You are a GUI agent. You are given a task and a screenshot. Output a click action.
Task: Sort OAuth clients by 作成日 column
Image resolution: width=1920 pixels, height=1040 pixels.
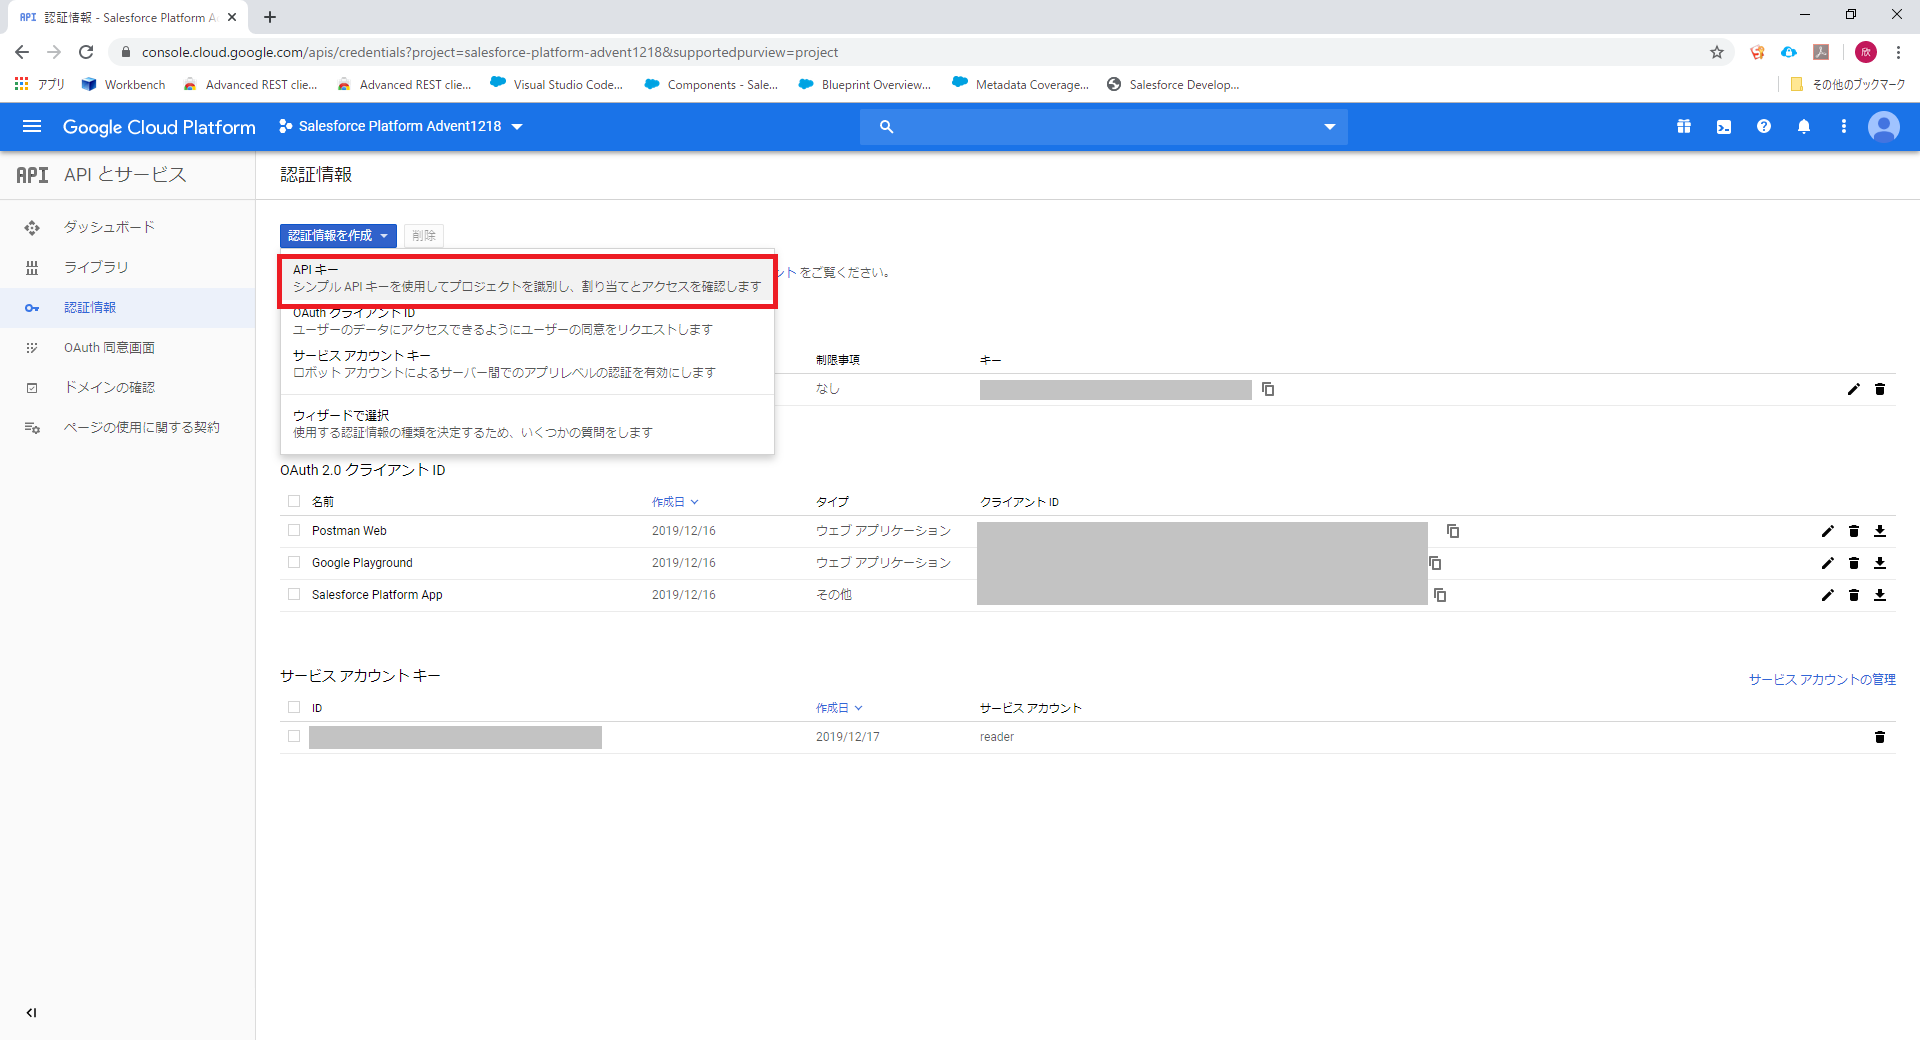pos(675,502)
